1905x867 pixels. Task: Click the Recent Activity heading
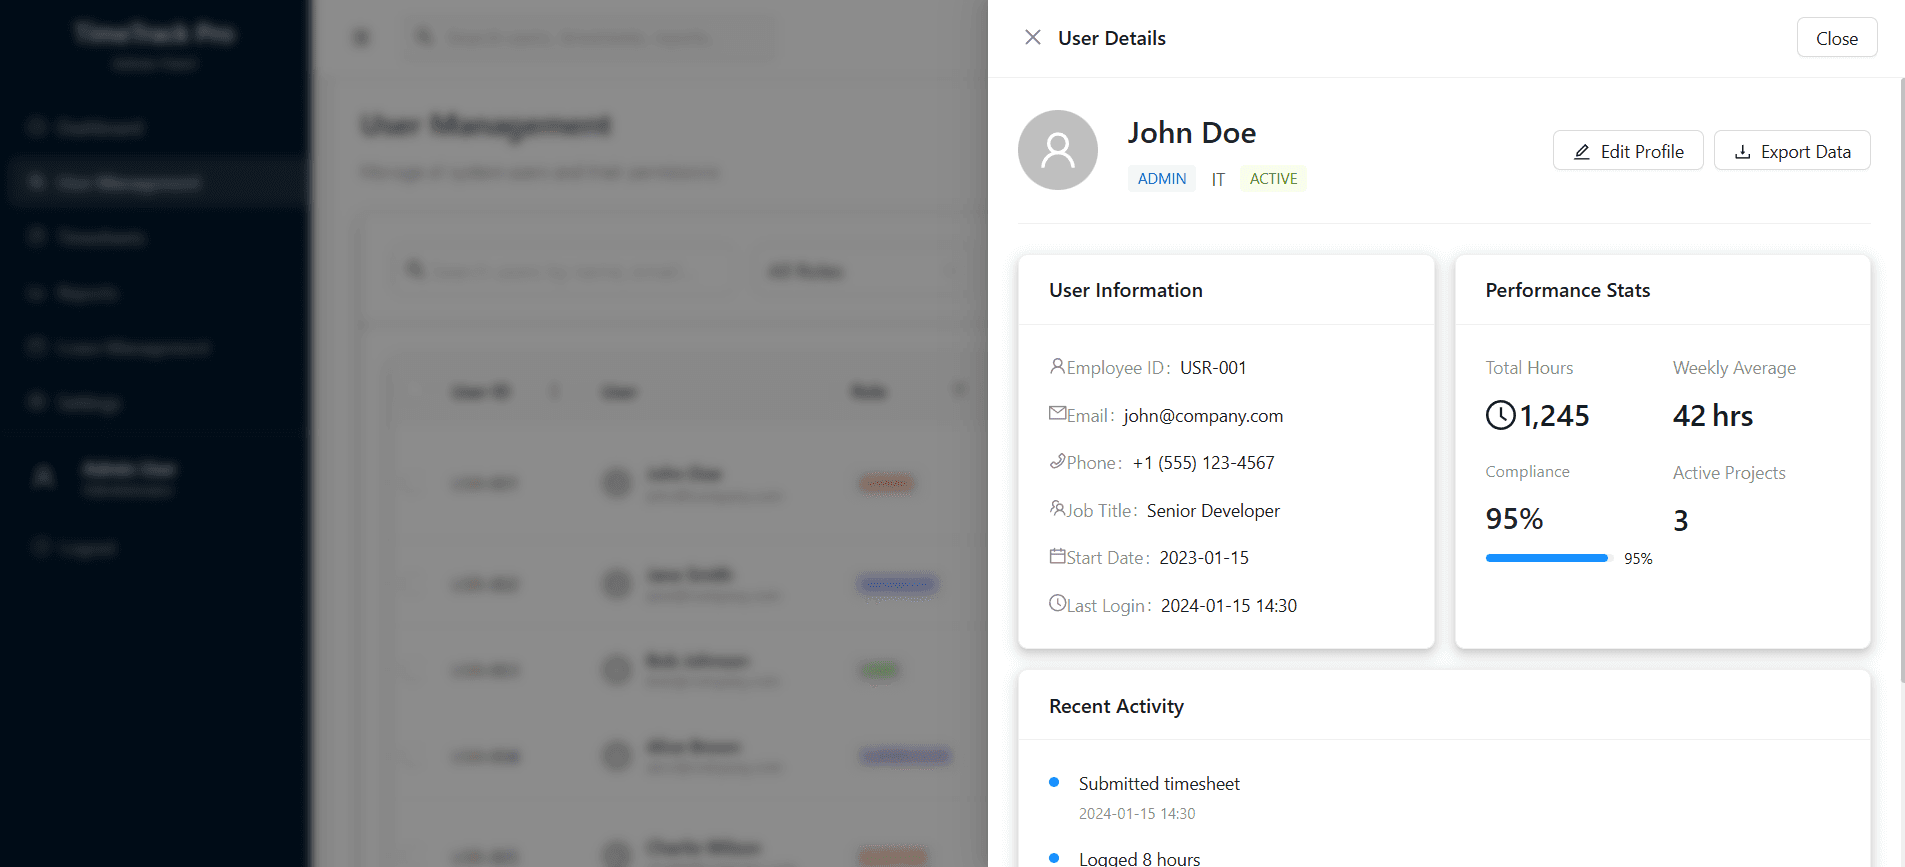tap(1116, 706)
